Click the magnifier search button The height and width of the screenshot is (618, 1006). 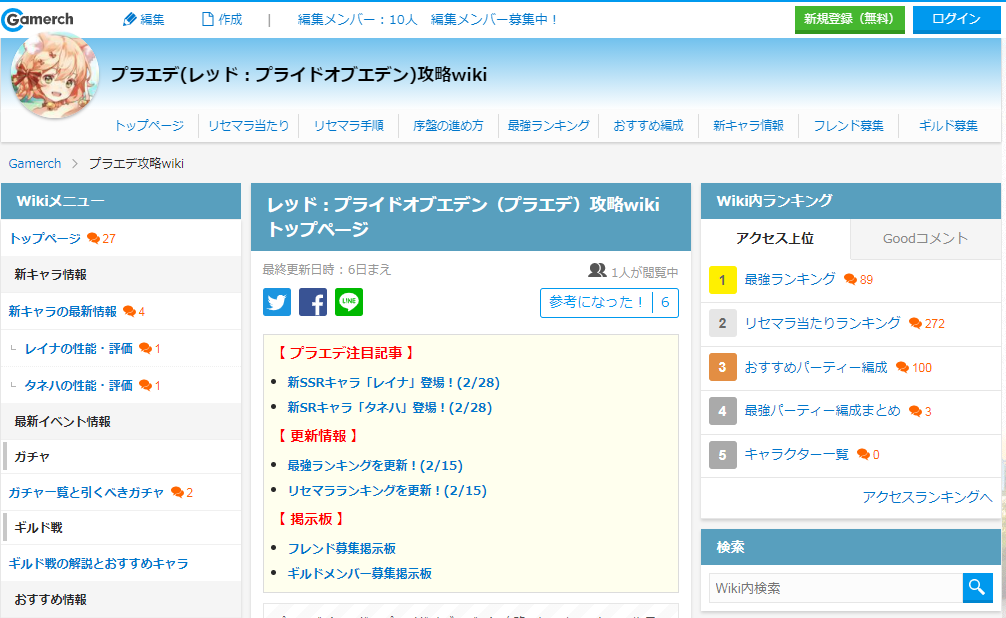point(977,587)
